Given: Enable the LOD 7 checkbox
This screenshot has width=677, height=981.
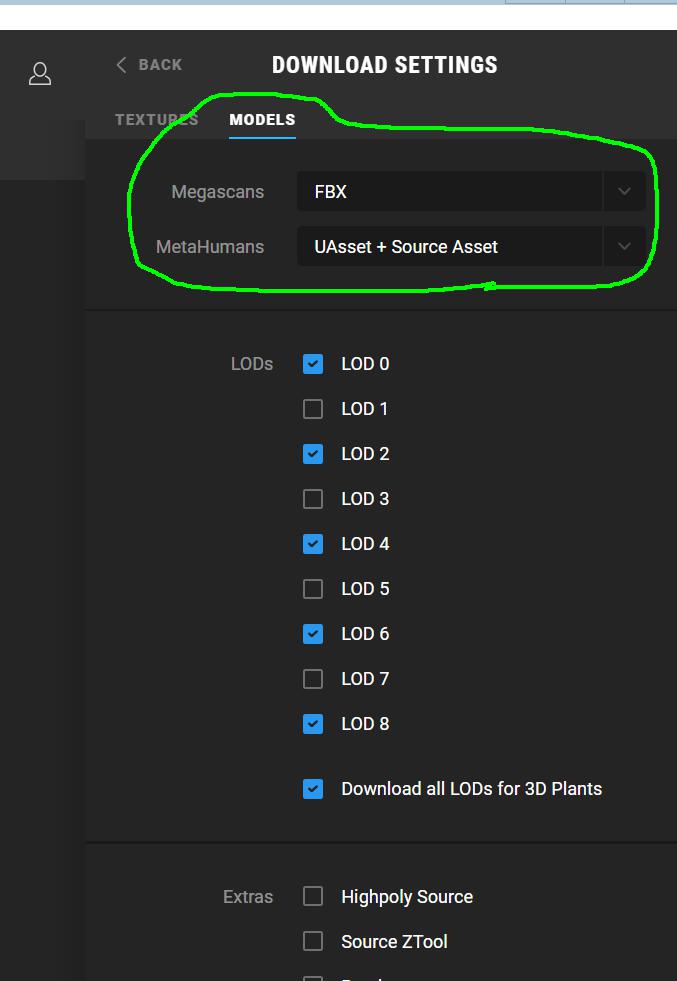Looking at the screenshot, I should (x=313, y=679).
